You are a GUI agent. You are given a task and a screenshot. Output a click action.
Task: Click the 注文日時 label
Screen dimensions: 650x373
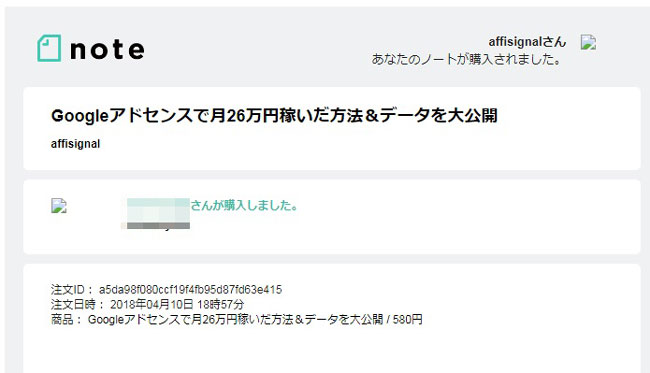coord(77,305)
